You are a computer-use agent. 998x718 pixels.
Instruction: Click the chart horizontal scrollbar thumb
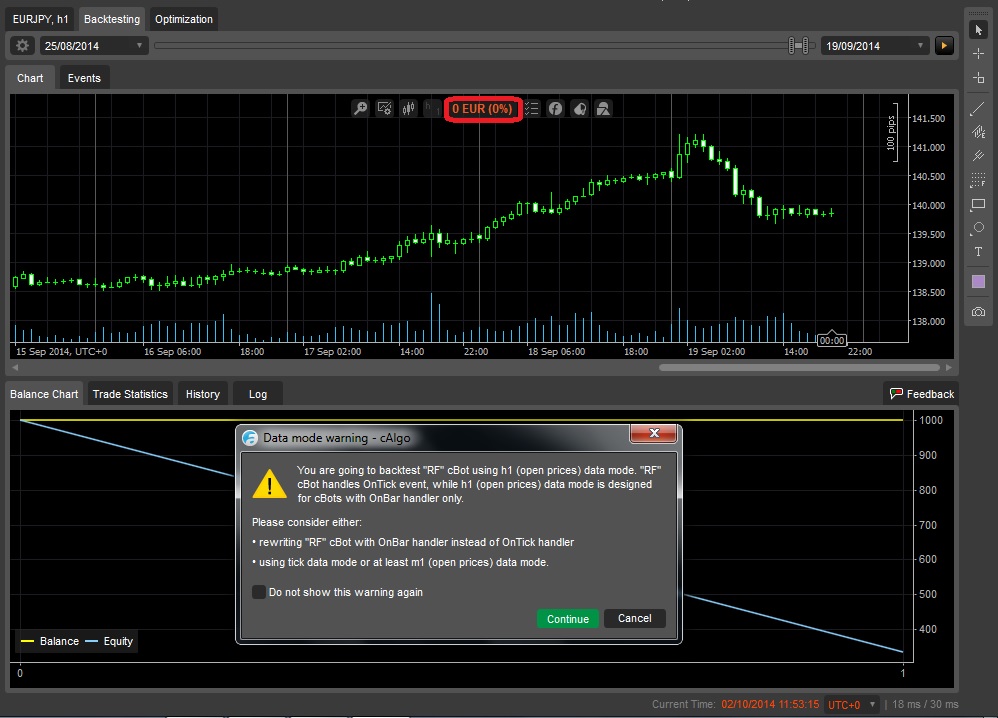799,367
